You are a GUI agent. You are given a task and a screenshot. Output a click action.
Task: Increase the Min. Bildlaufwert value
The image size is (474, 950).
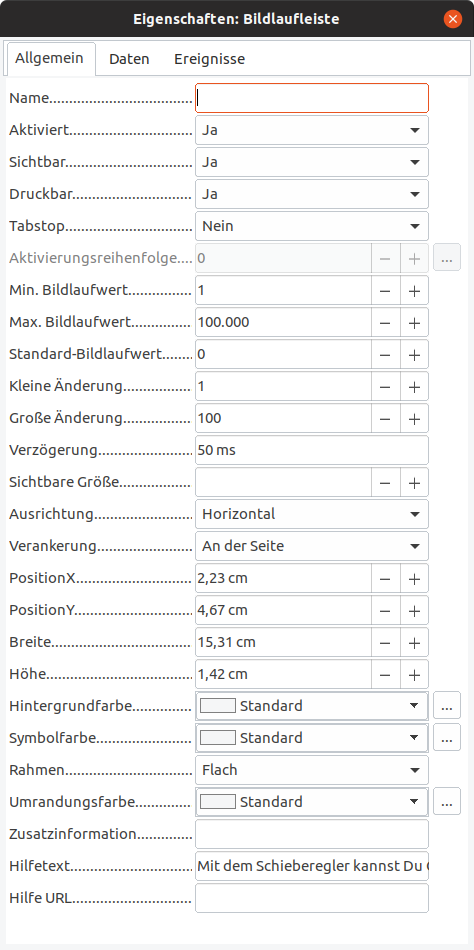(415, 290)
